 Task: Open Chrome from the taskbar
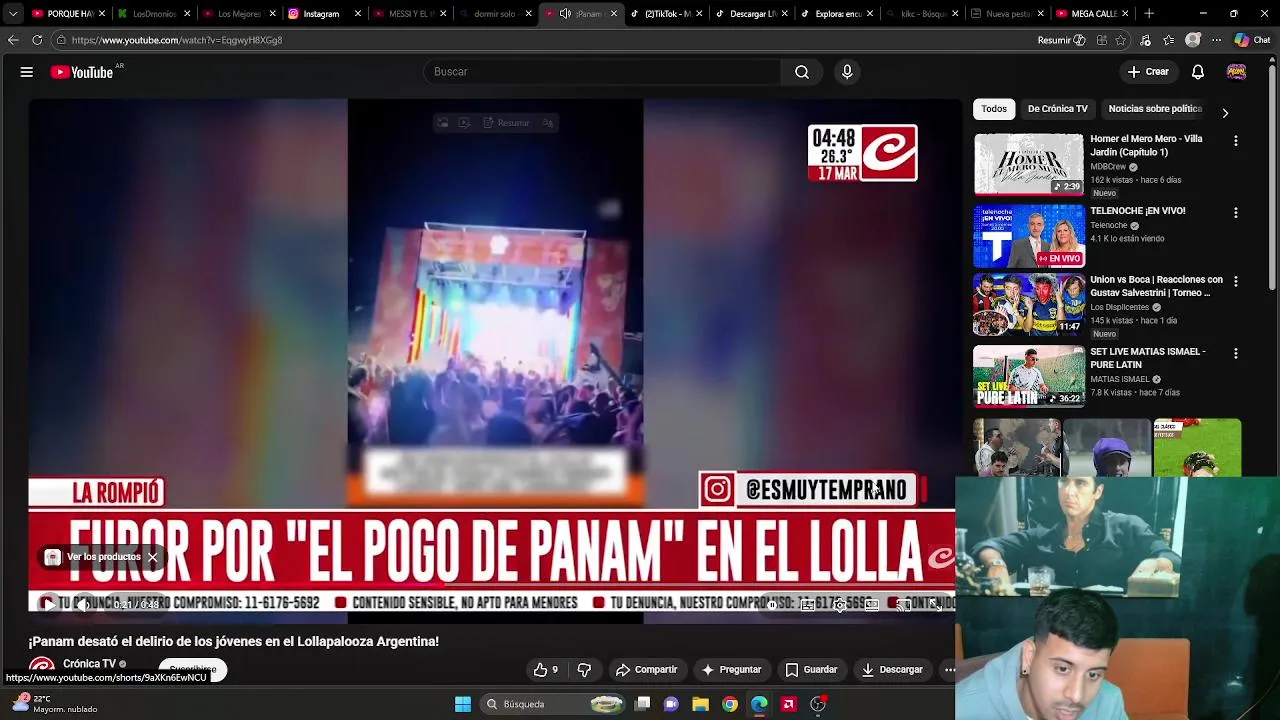point(730,704)
